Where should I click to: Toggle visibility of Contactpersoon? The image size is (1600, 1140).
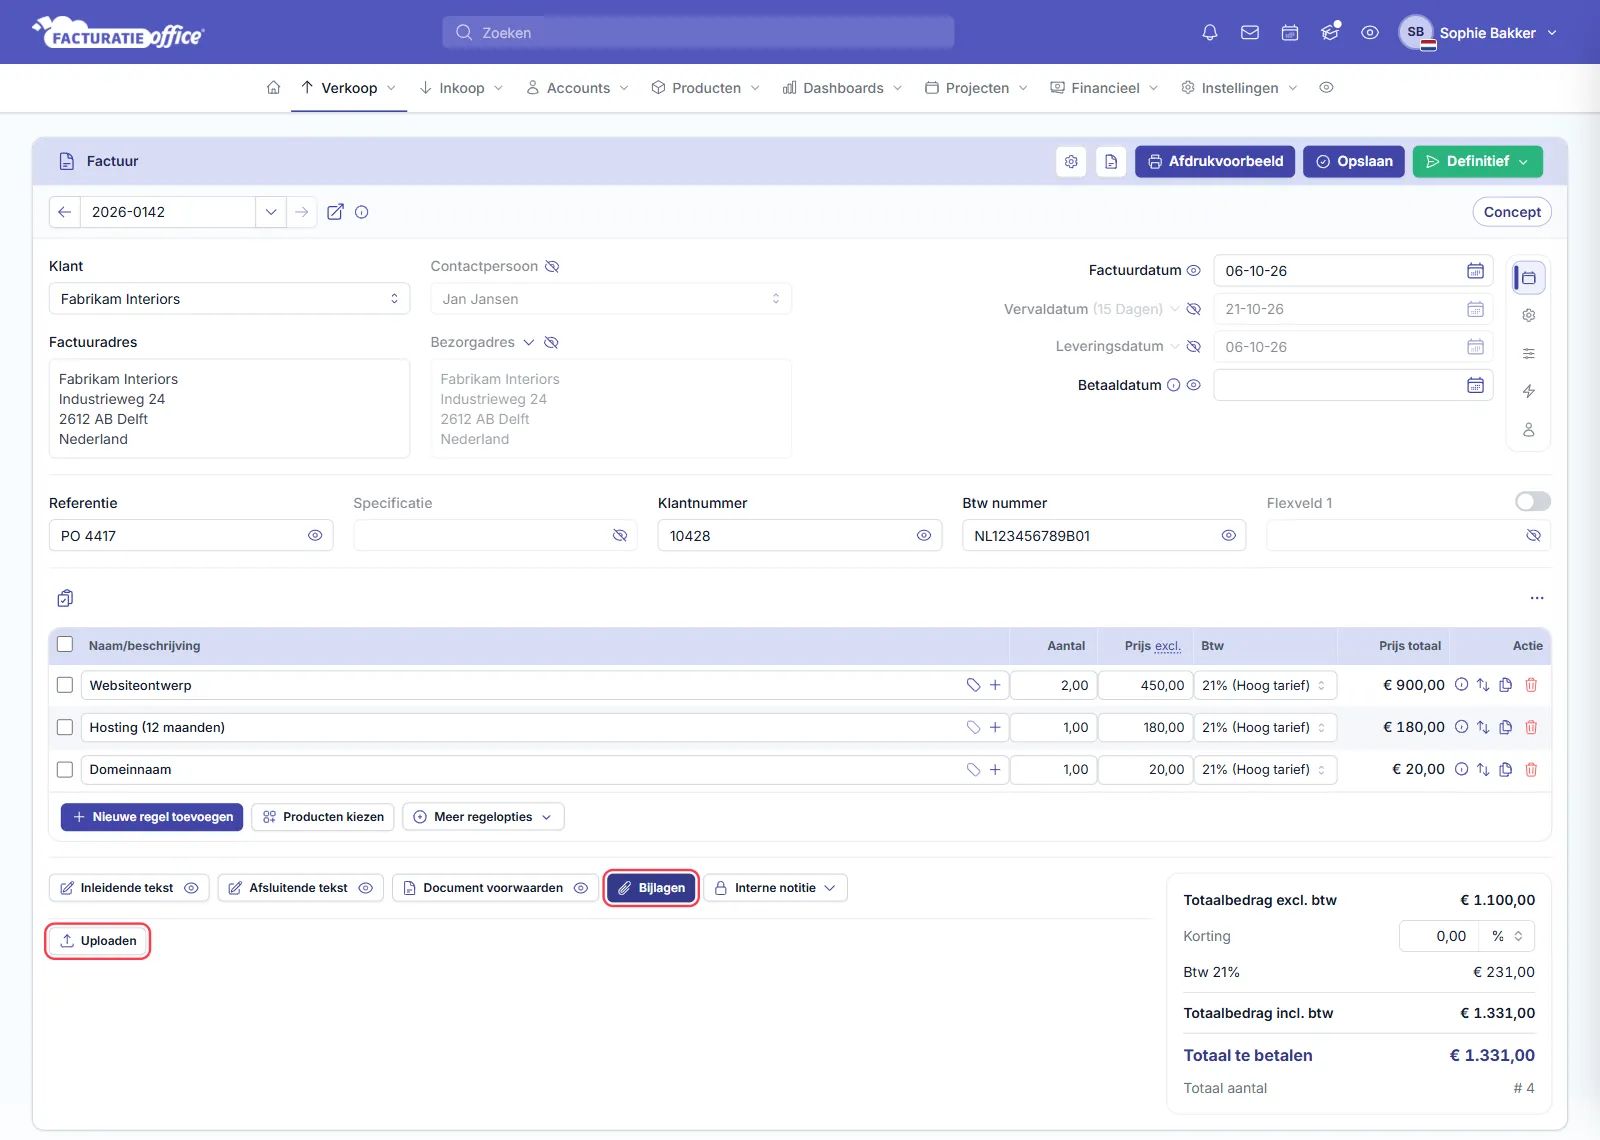pyautogui.click(x=552, y=266)
